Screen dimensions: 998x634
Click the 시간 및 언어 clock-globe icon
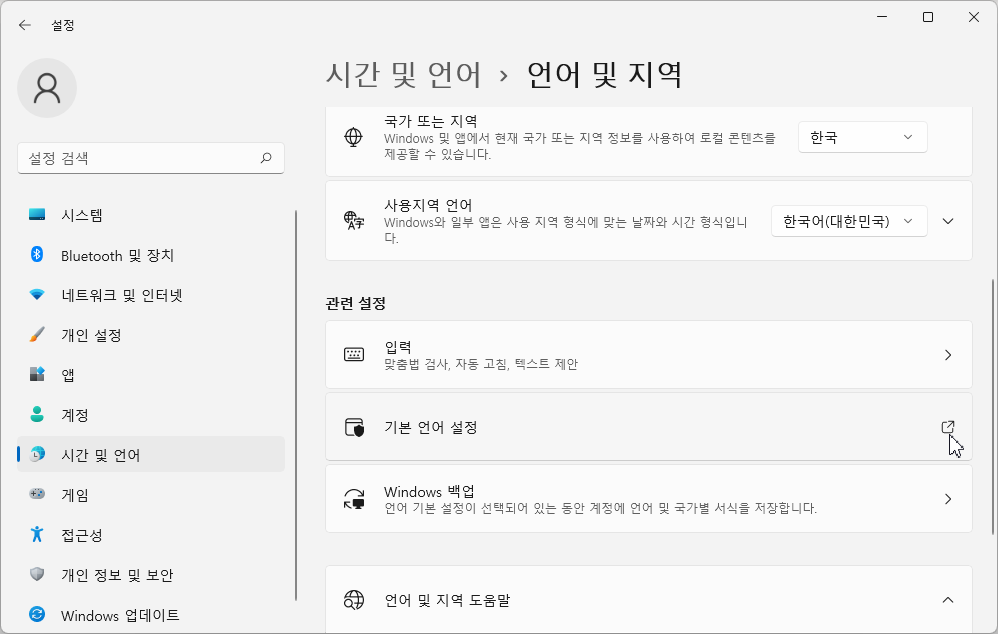(x=38, y=454)
